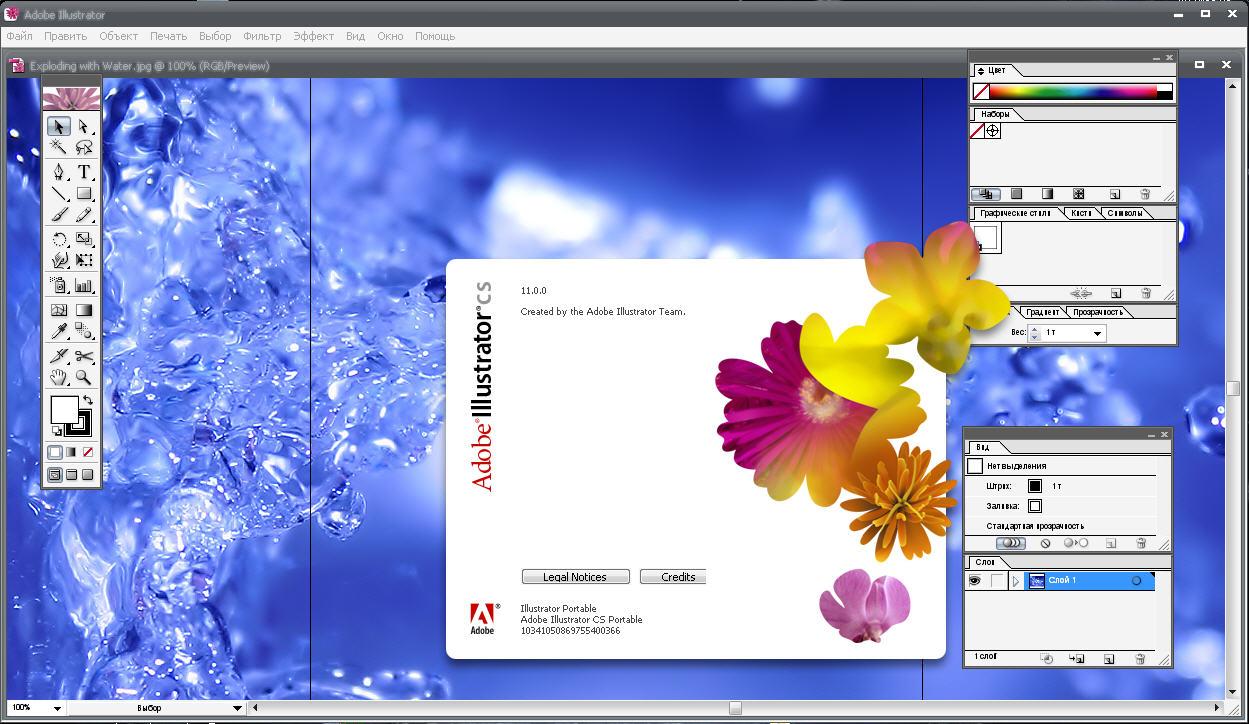The height and width of the screenshot is (724, 1249).
Task: Select the black arrow Selection tool
Action: pos(59,126)
